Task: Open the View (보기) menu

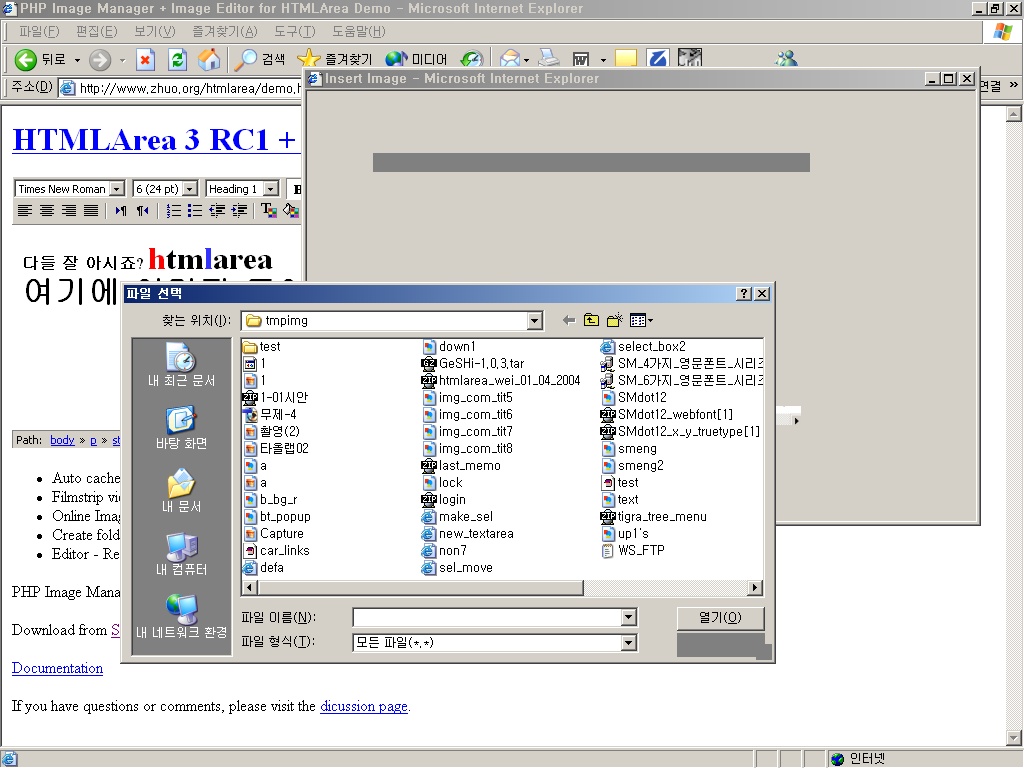Action: tap(155, 31)
